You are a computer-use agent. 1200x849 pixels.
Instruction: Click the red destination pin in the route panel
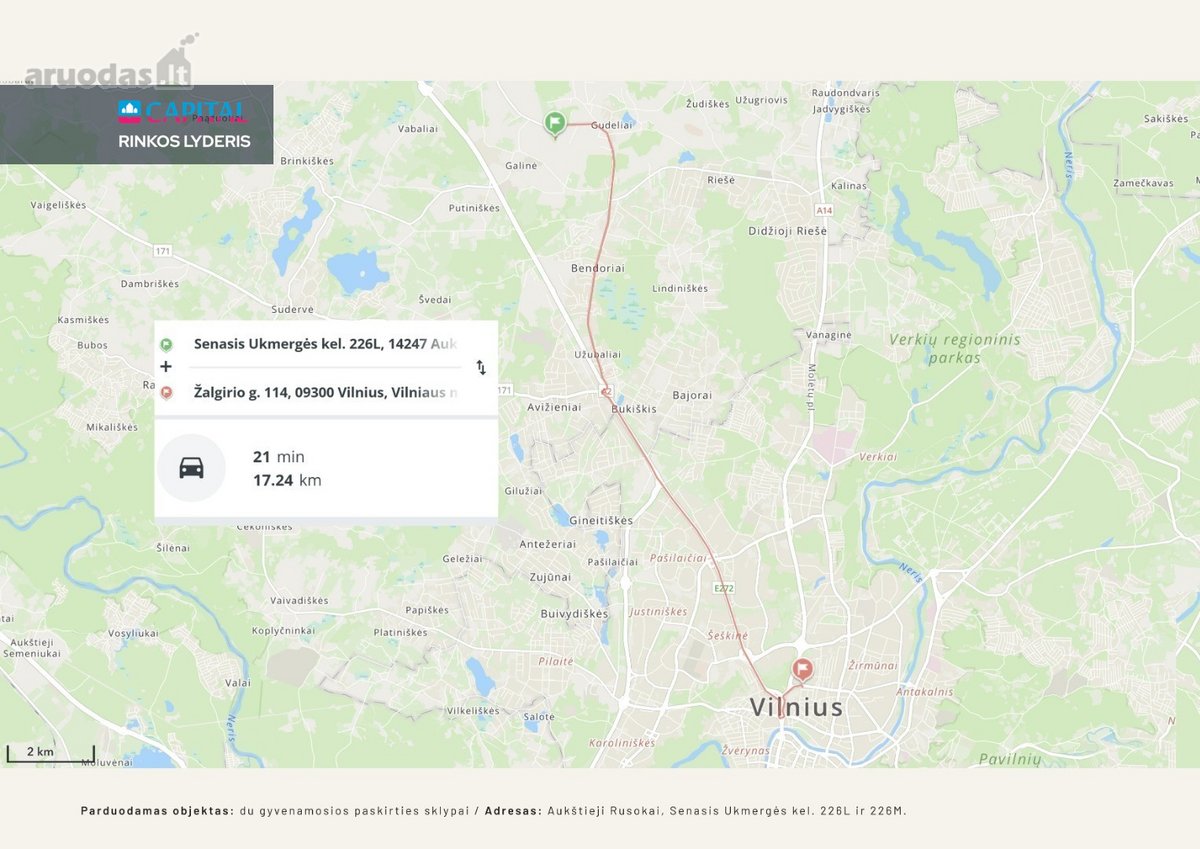[x=166, y=392]
